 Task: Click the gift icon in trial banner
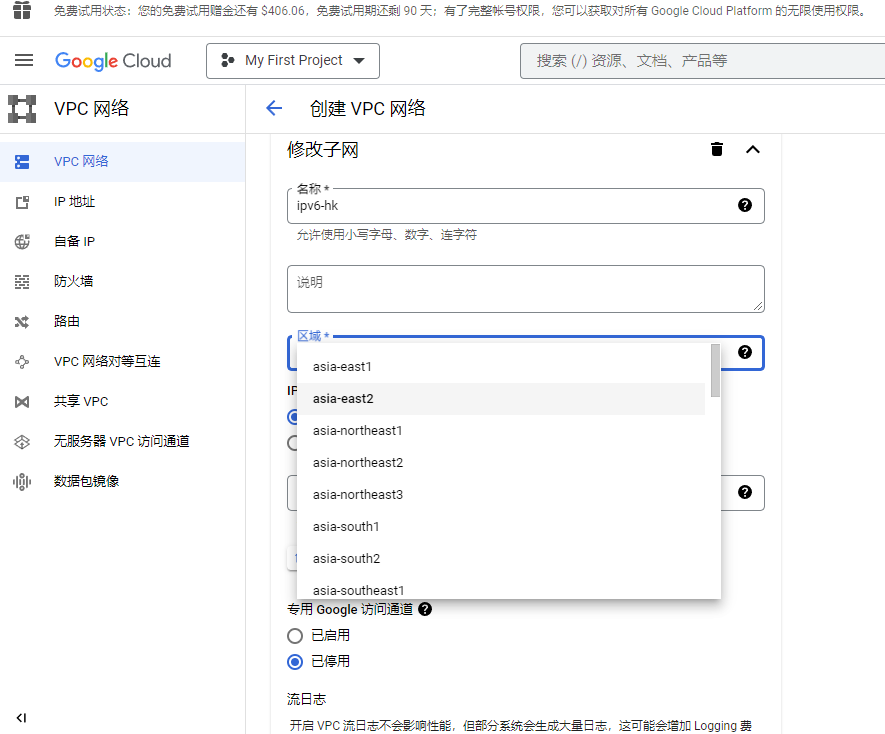[x=21, y=11]
